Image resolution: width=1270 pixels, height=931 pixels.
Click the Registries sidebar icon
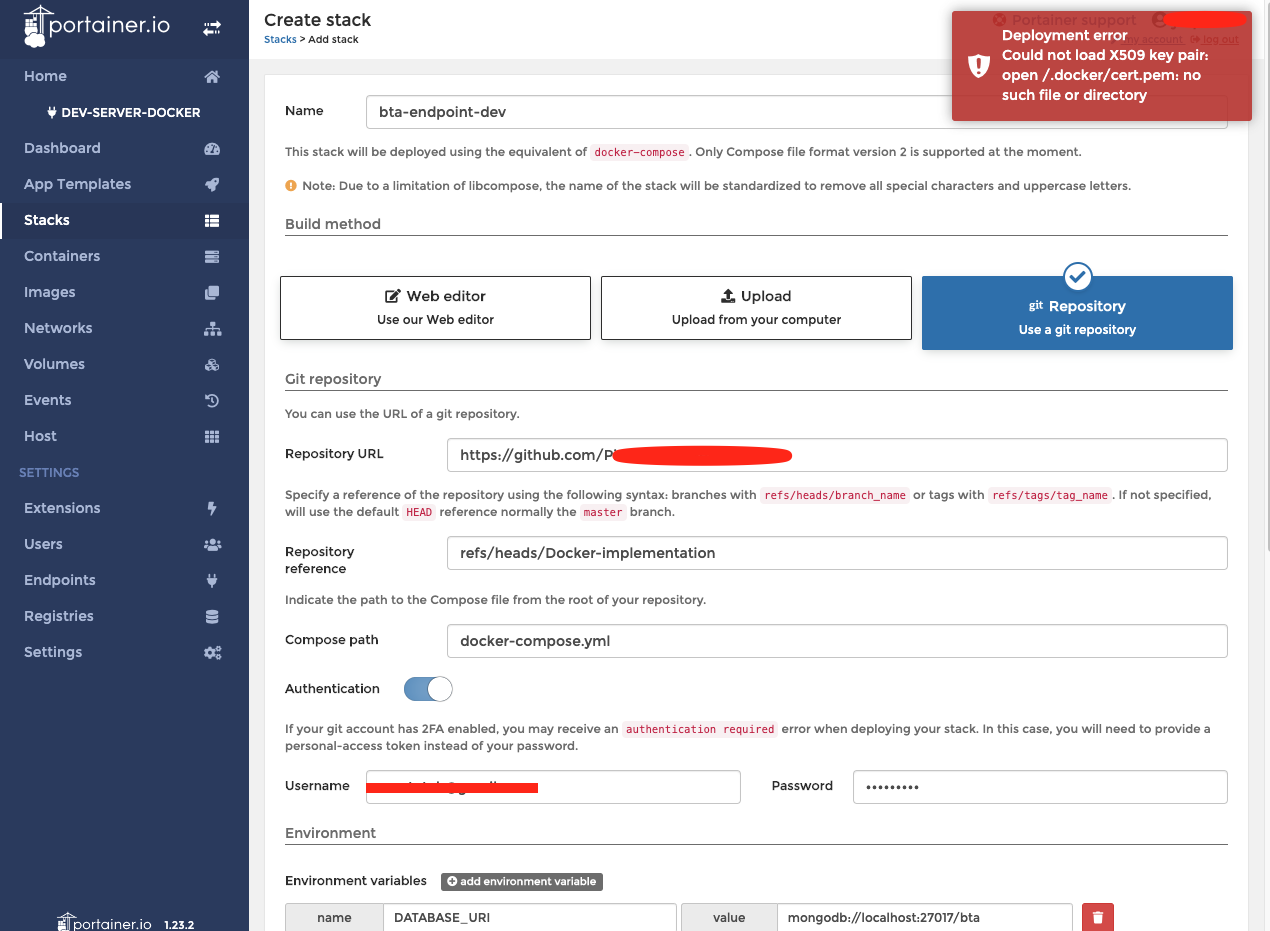point(211,616)
